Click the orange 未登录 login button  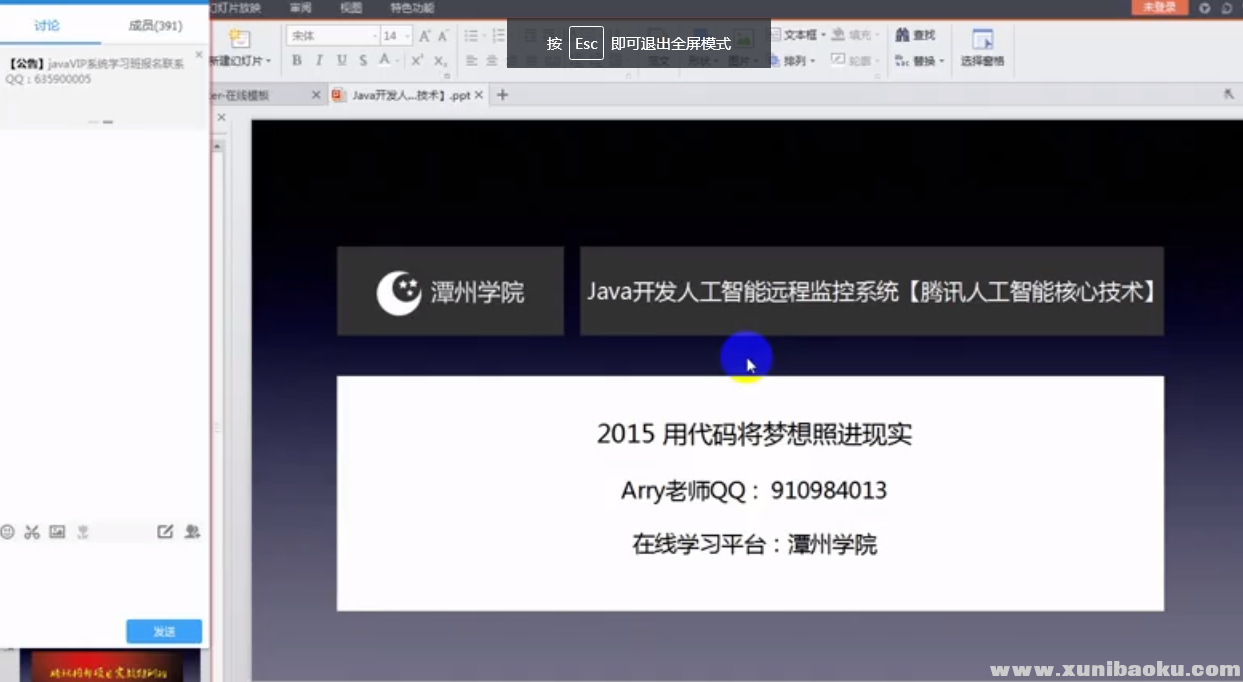pos(1159,8)
